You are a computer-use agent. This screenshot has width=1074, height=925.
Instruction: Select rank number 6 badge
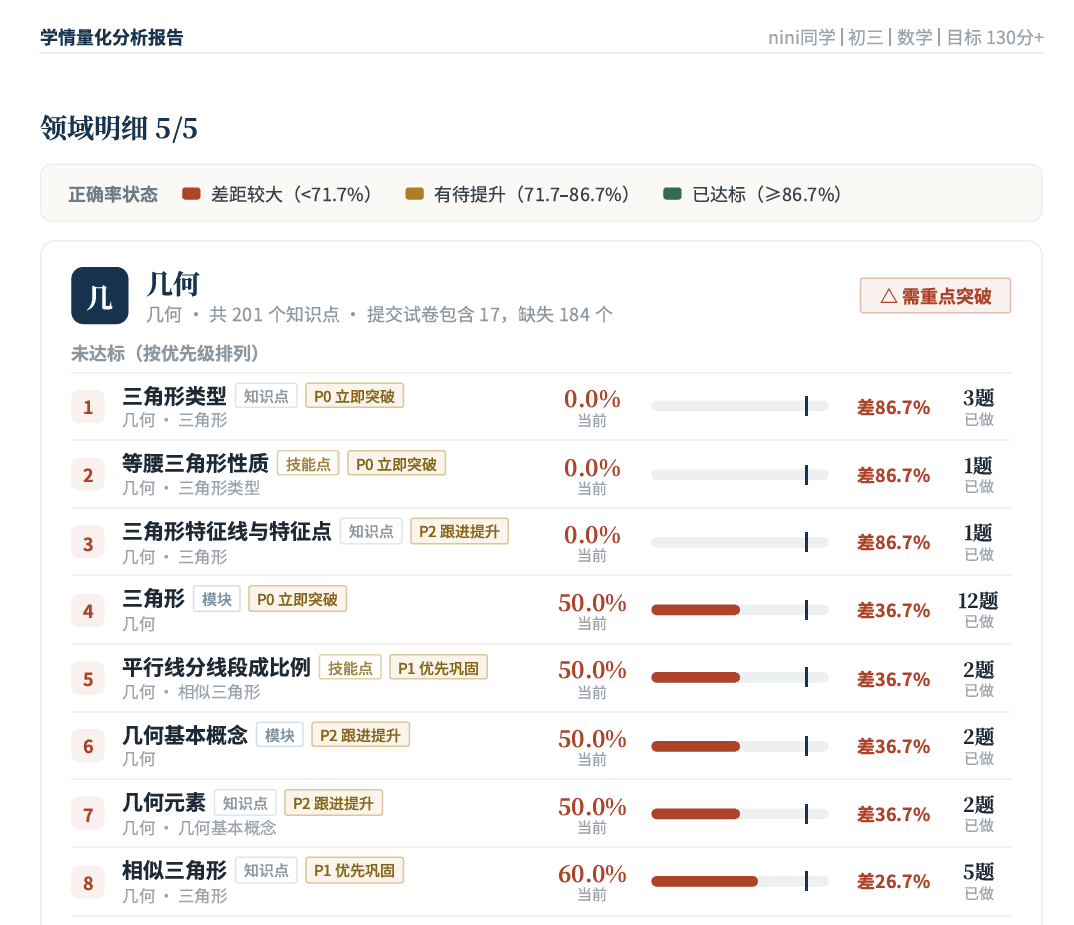coord(88,746)
